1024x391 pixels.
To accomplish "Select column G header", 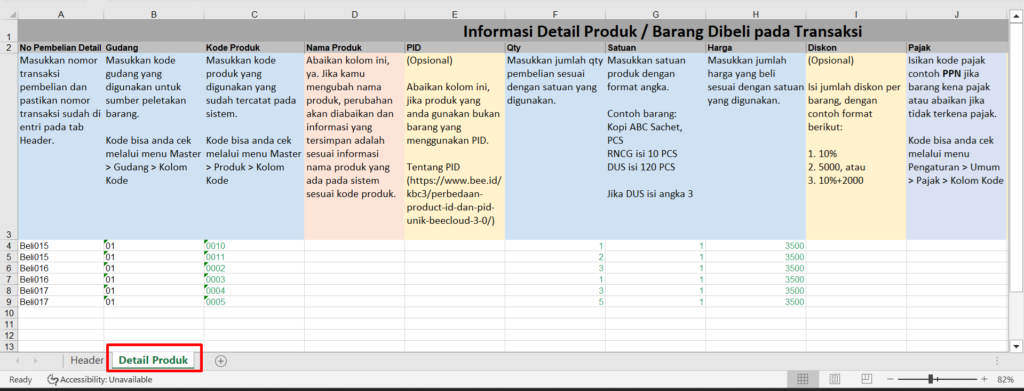I will pyautogui.click(x=655, y=14).
